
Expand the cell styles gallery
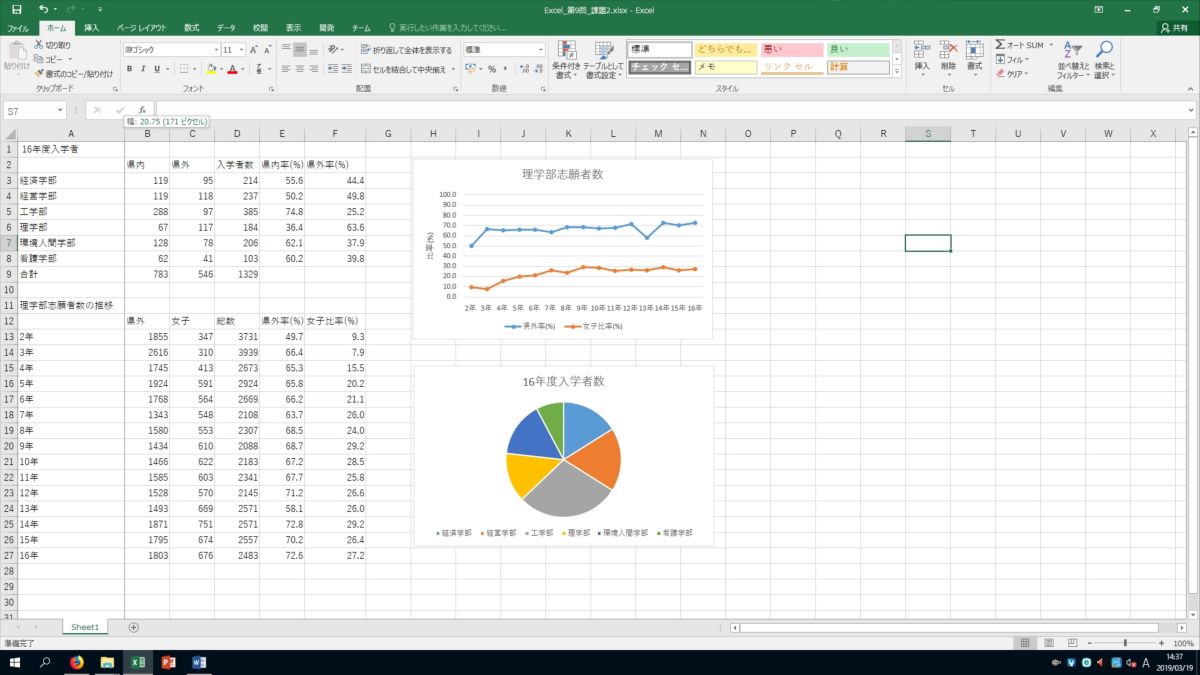tap(897, 72)
